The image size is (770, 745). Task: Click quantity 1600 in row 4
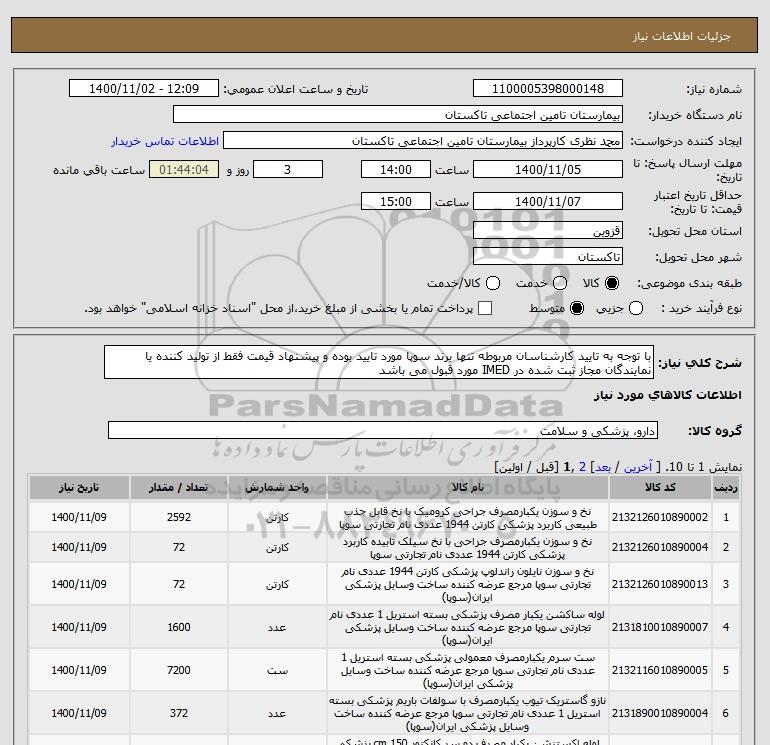179,627
